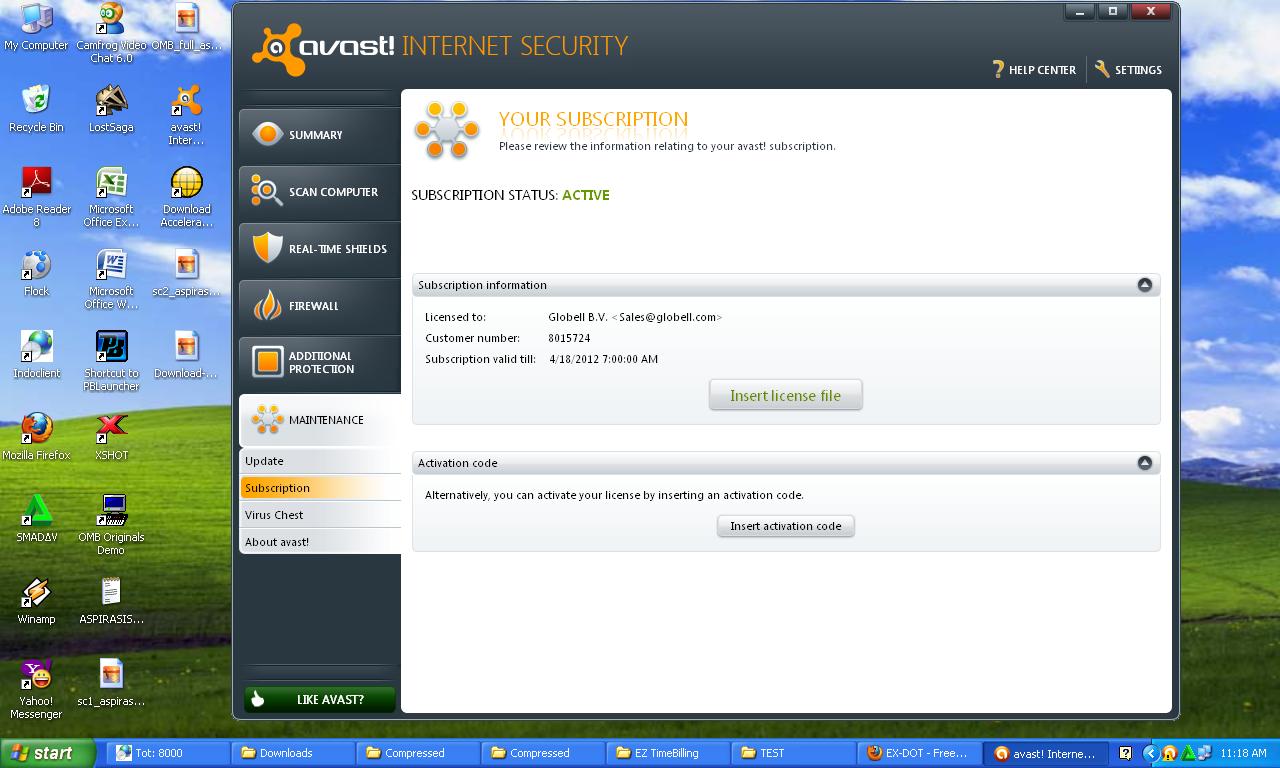Collapse the Subscription information panel

[1145, 285]
